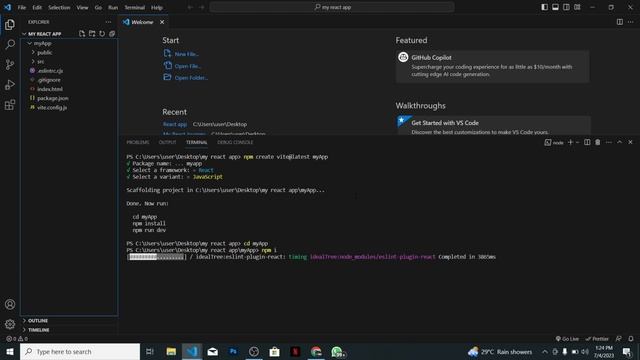Switch to the OUTPUT tab
This screenshot has width=640, height=360.
point(167,142)
